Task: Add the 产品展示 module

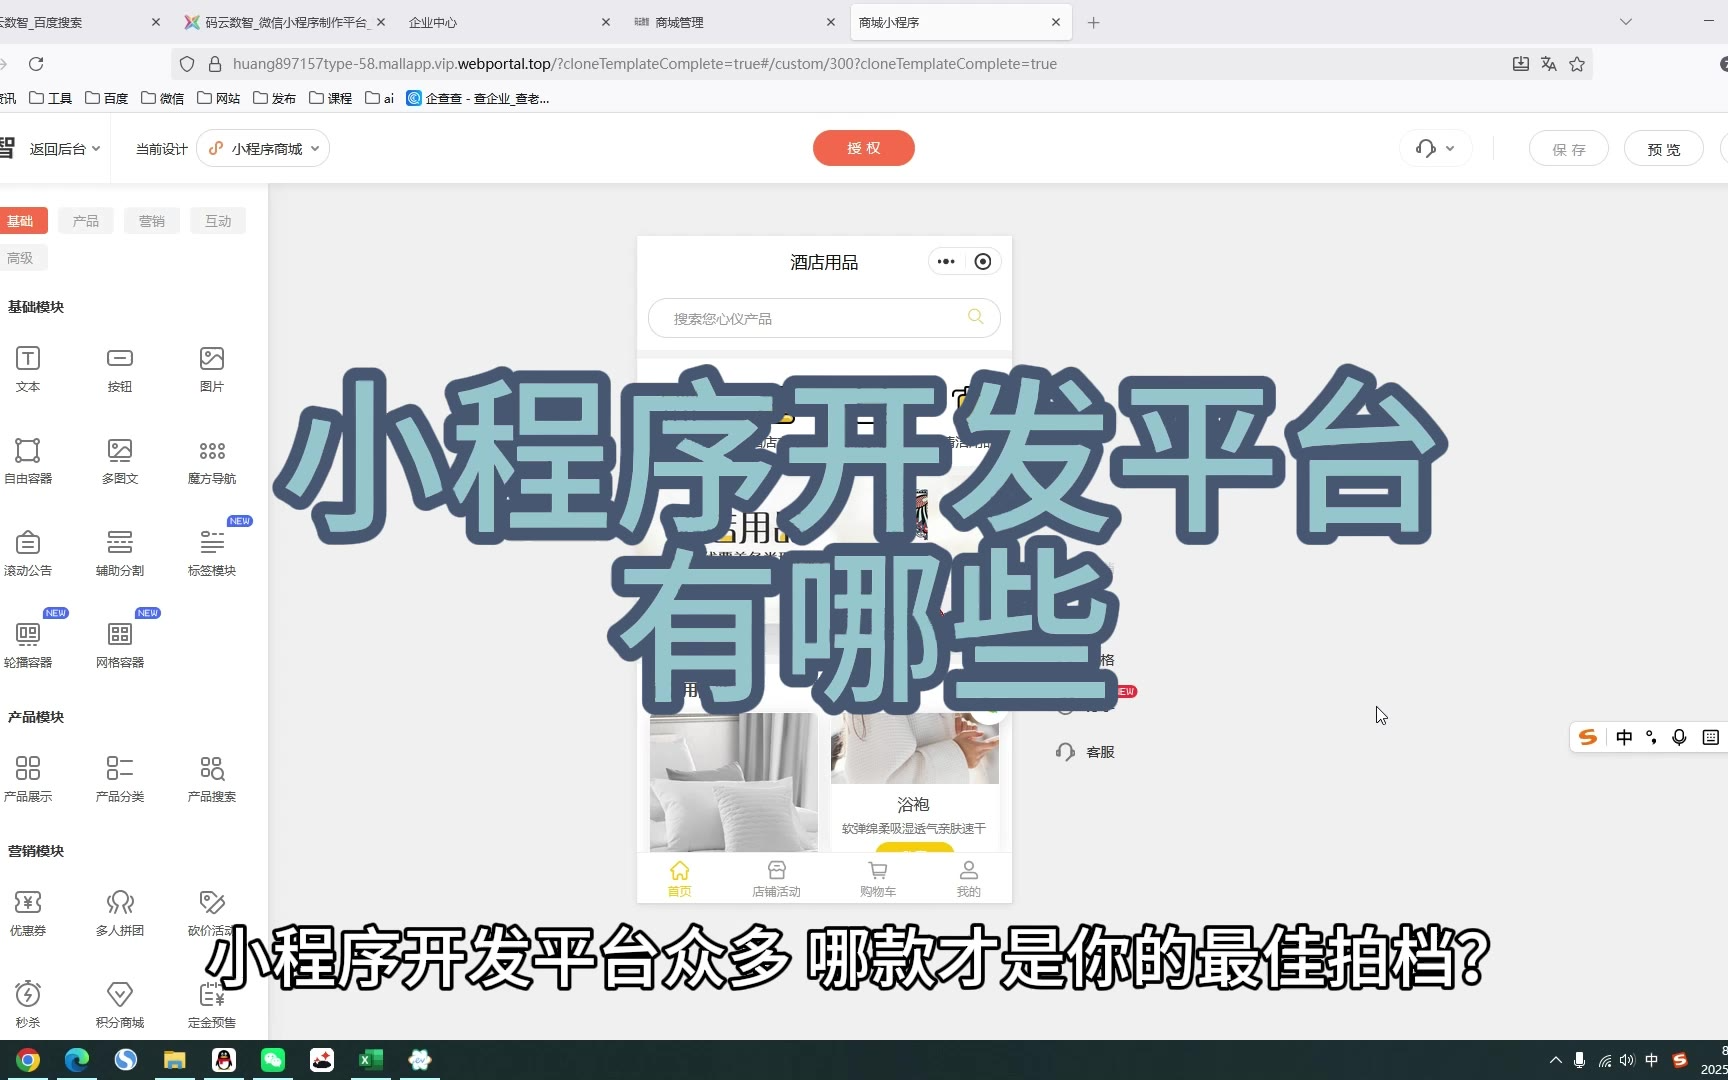Action: click(28, 779)
